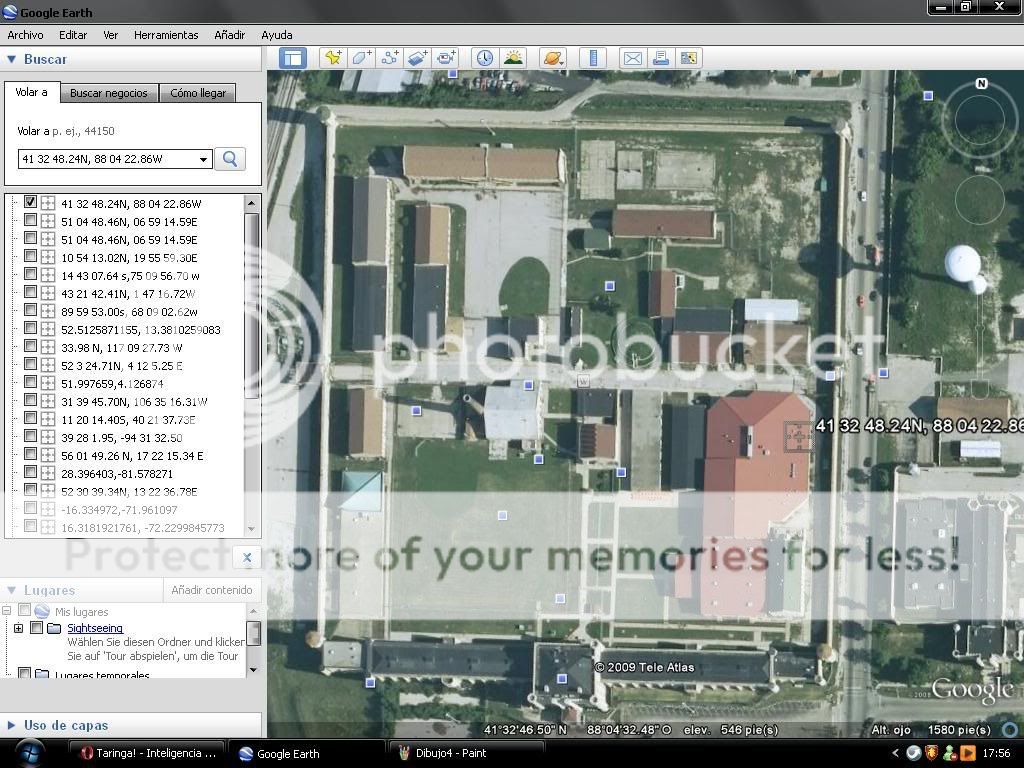Click the search results scrollbar up arrow
This screenshot has width=1024, height=768.
pyautogui.click(x=251, y=203)
